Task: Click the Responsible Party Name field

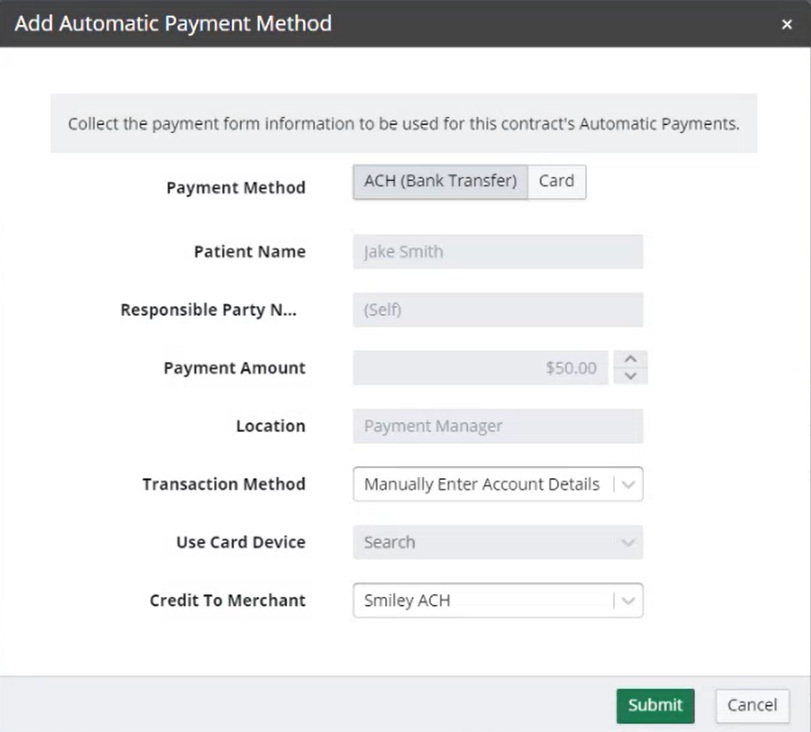Action: [497, 310]
